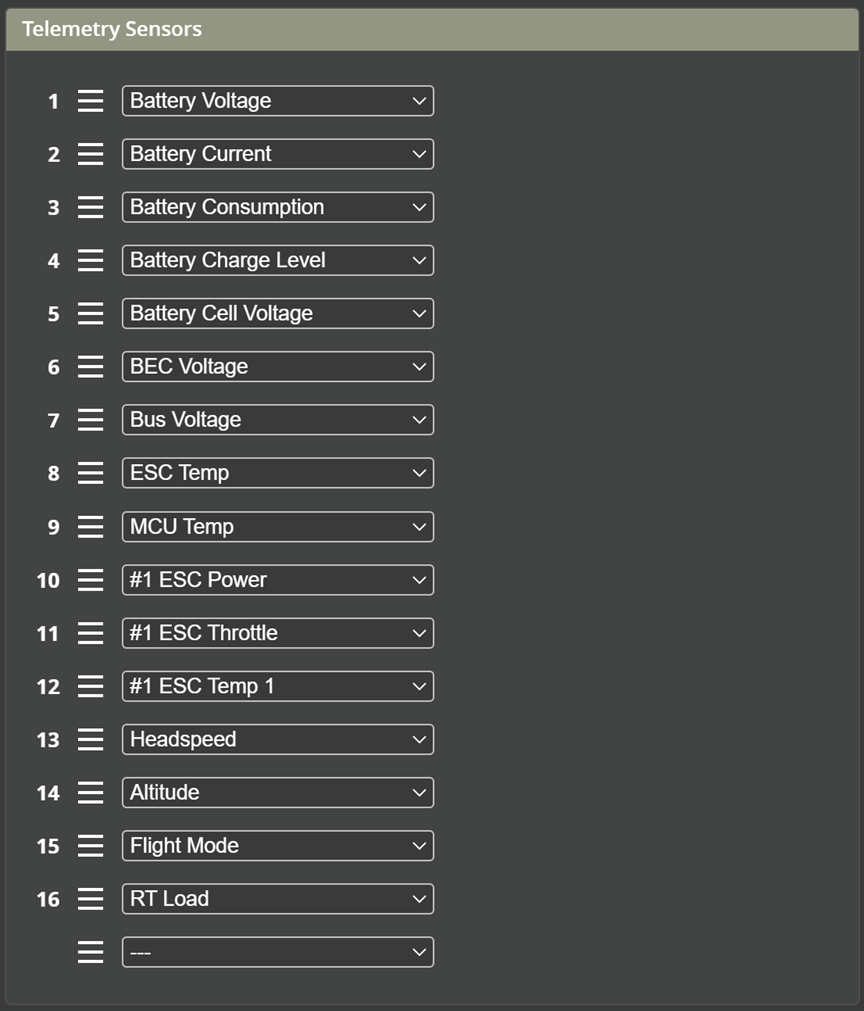Viewport: 864px width, 1011px height.
Task: Click the drag handle for Battery Current
Action: (90, 154)
